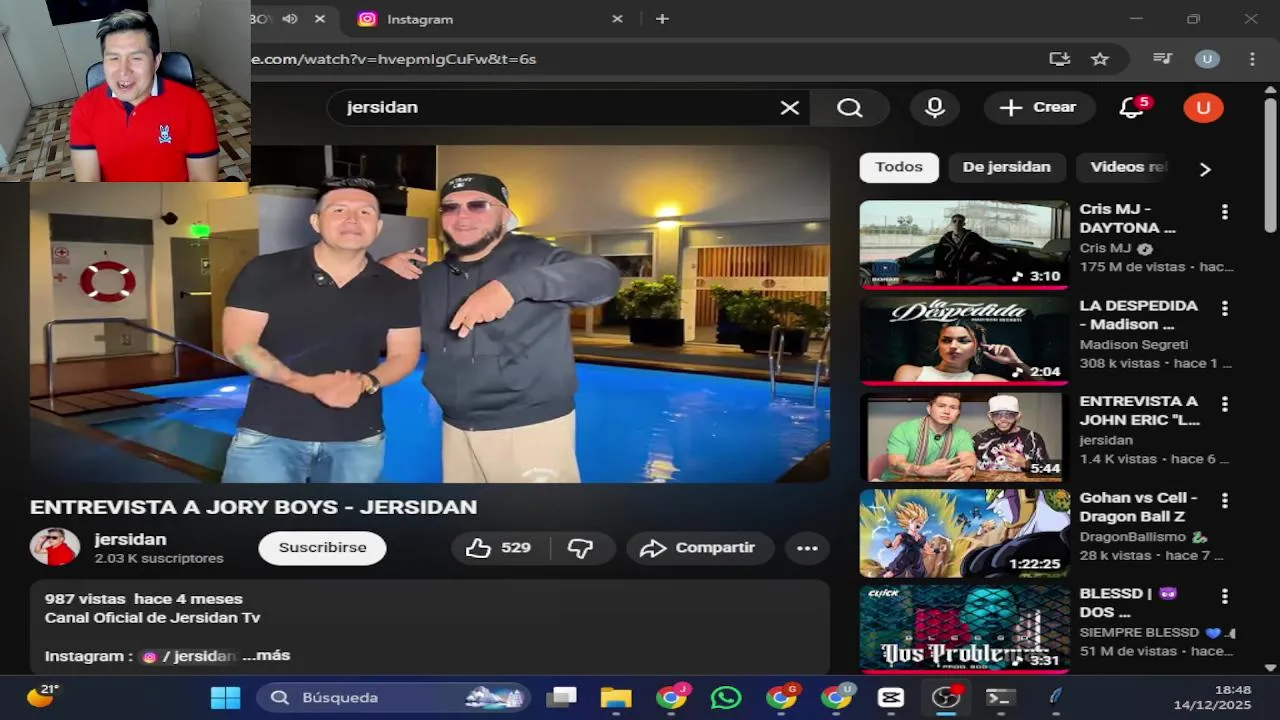This screenshot has height=720, width=1280.
Task: Click the DragonBallismo channel name
Action: [x=1134, y=536]
